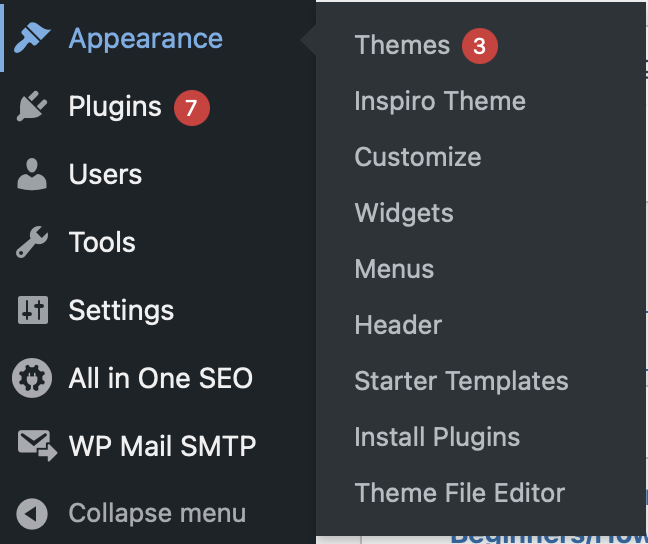The height and width of the screenshot is (544, 648).
Task: Select Install Plugins in the submenu
Action: coord(437,437)
